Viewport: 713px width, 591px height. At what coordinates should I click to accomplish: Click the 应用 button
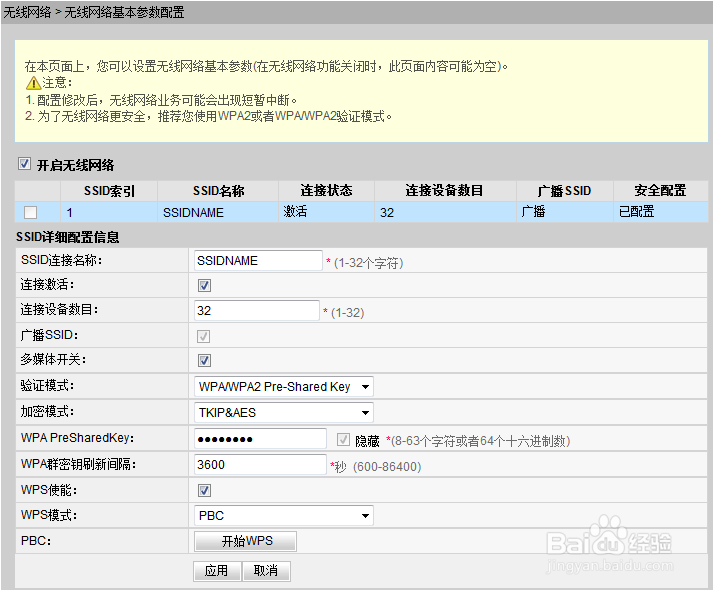pos(216,571)
